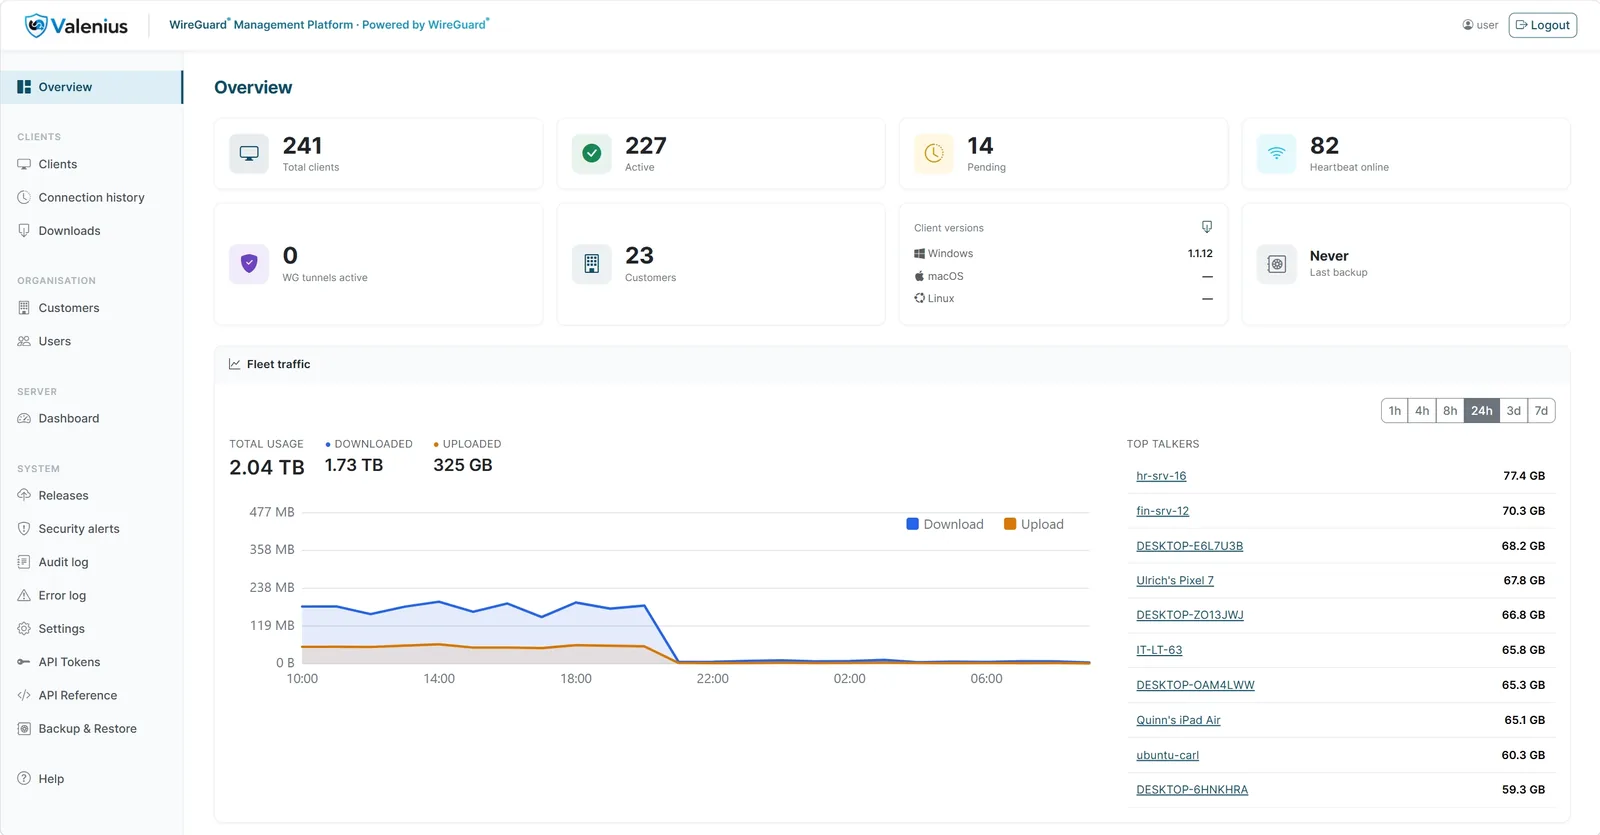Click the API Reference code icon
This screenshot has height=835, width=1600.
coord(24,695)
